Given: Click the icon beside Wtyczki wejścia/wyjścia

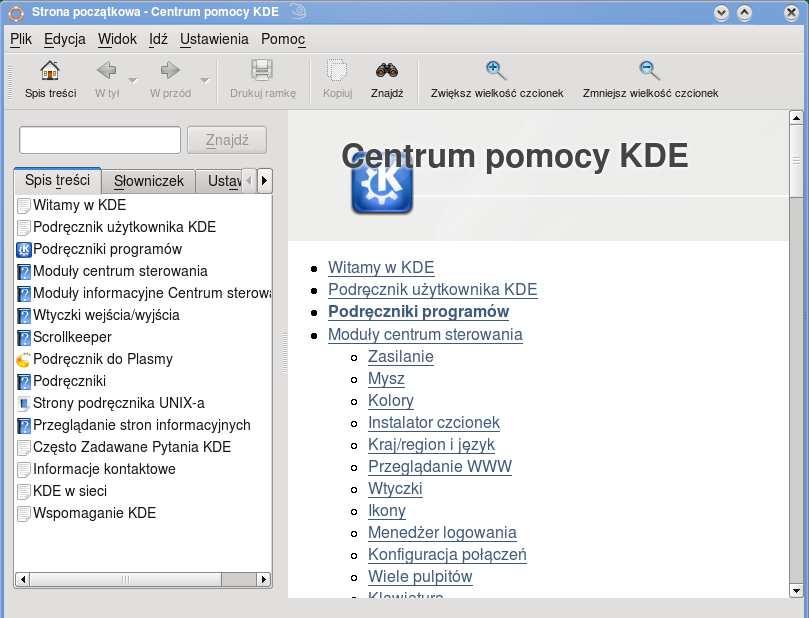Looking at the screenshot, I should [x=24, y=316].
